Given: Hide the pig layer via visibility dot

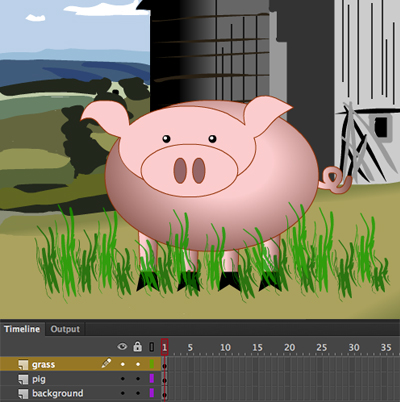Looking at the screenshot, I should coord(123,379).
